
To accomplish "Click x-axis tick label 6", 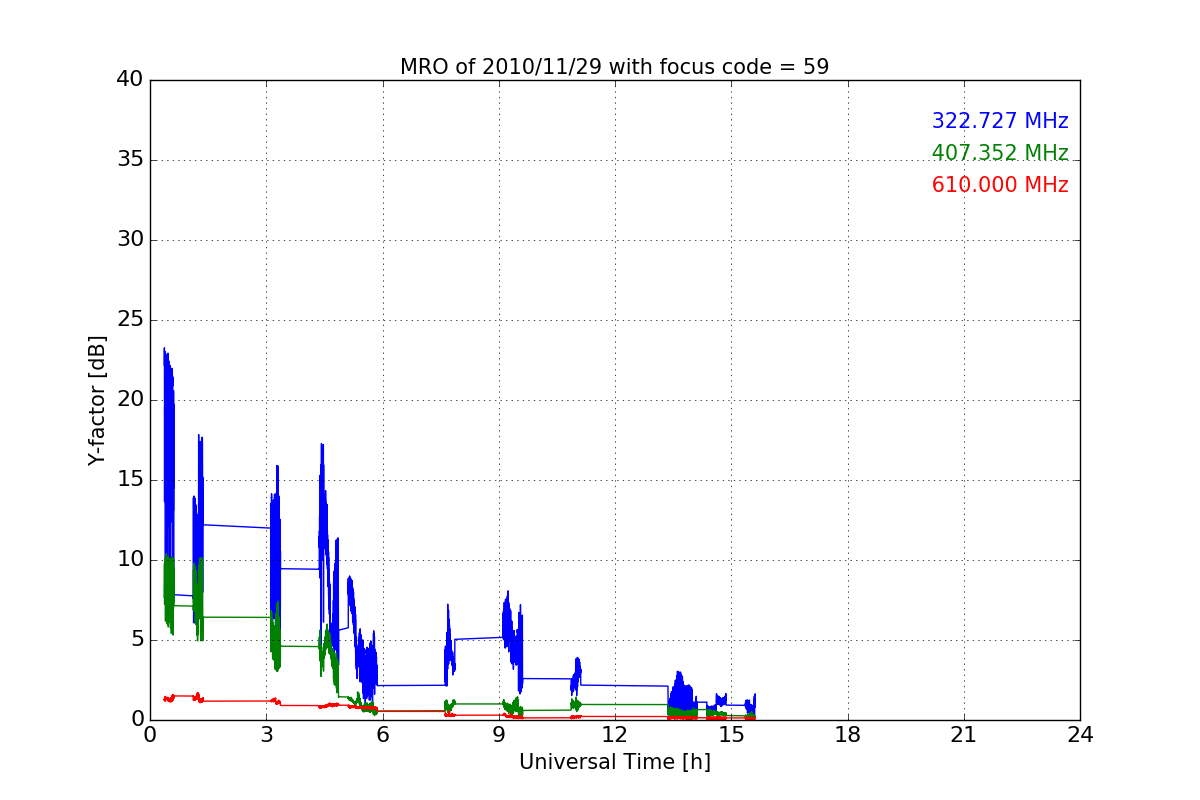I will pos(382,734).
